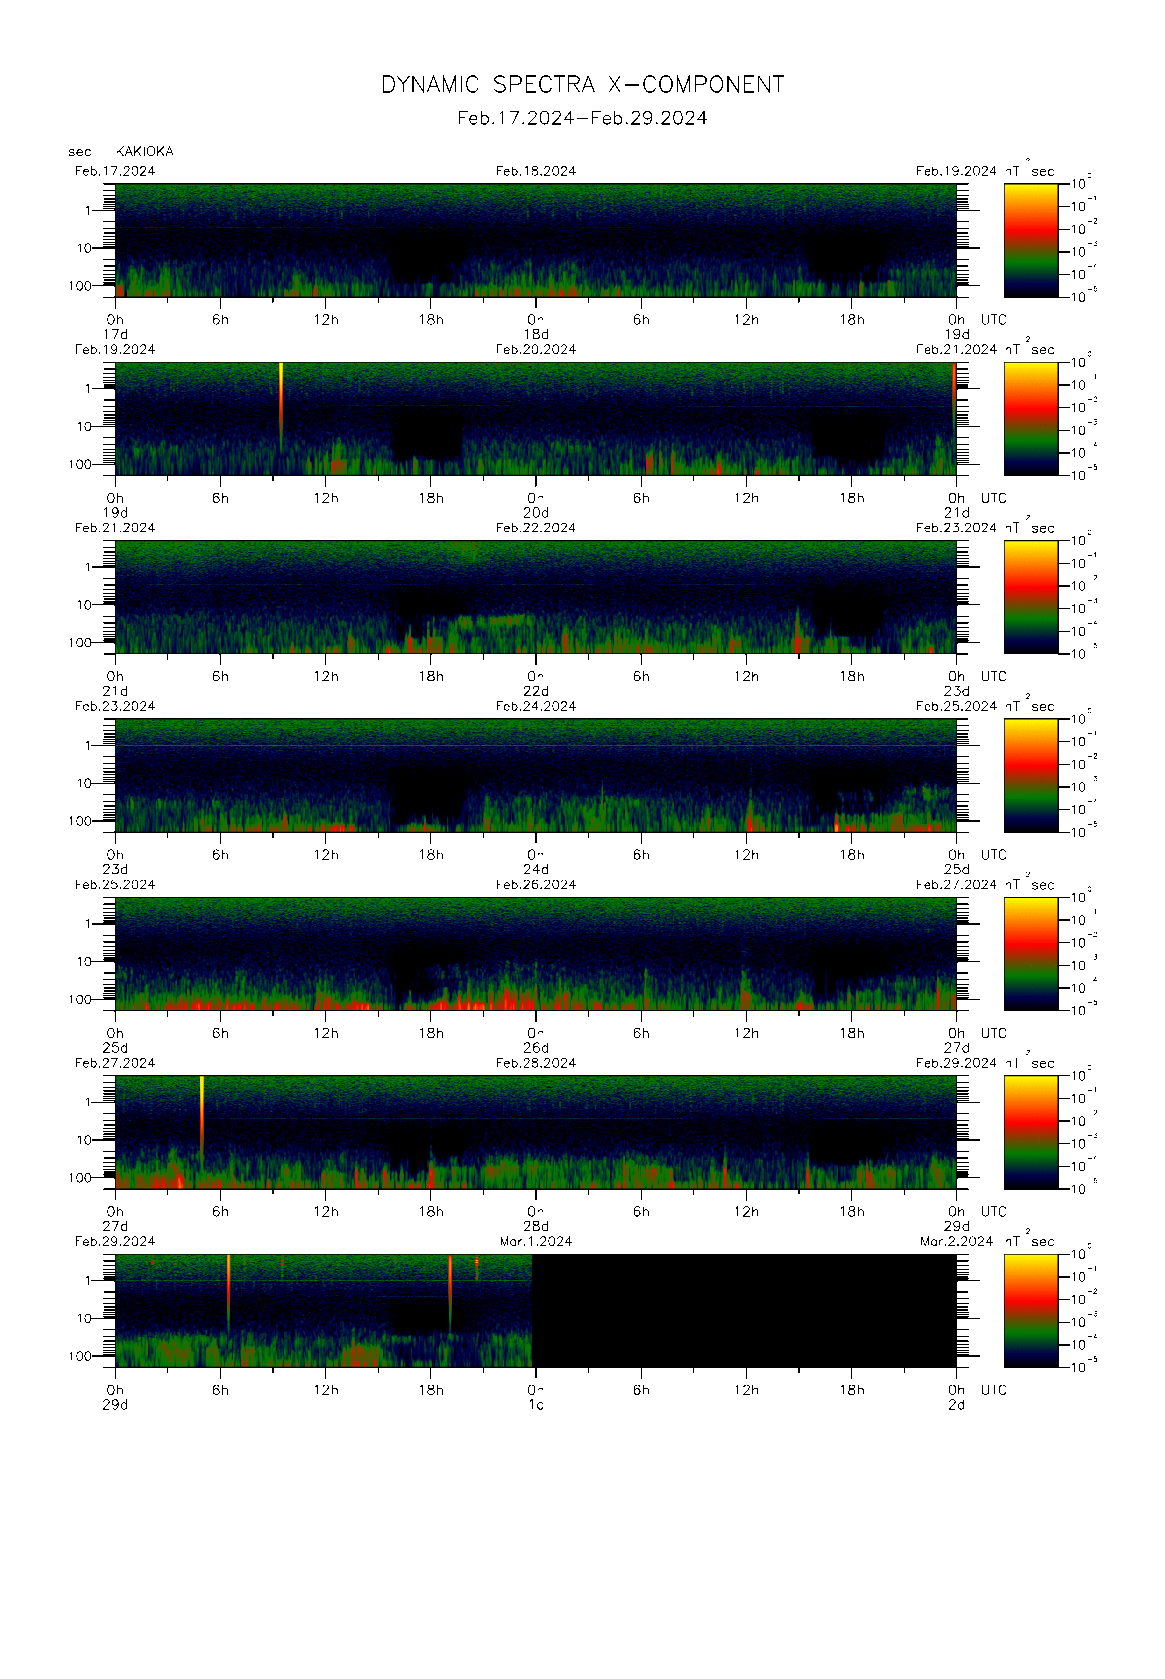
Task: Click the 24d day label on the axis
Action: pos(536,870)
